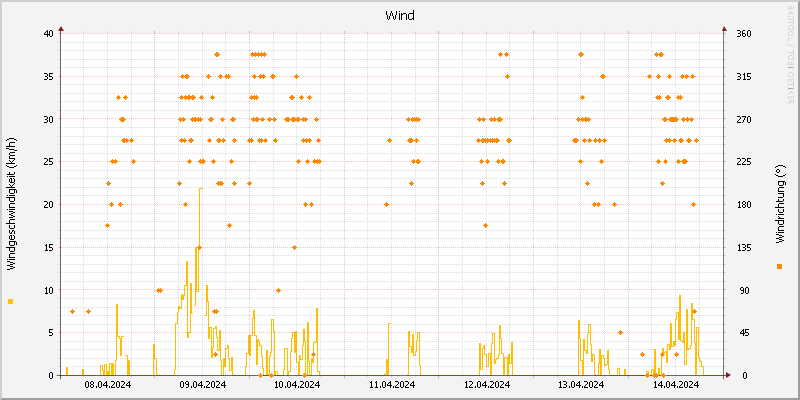The height and width of the screenshot is (400, 800).
Task: Click the date label 10.04.2024
Action: click(297, 385)
